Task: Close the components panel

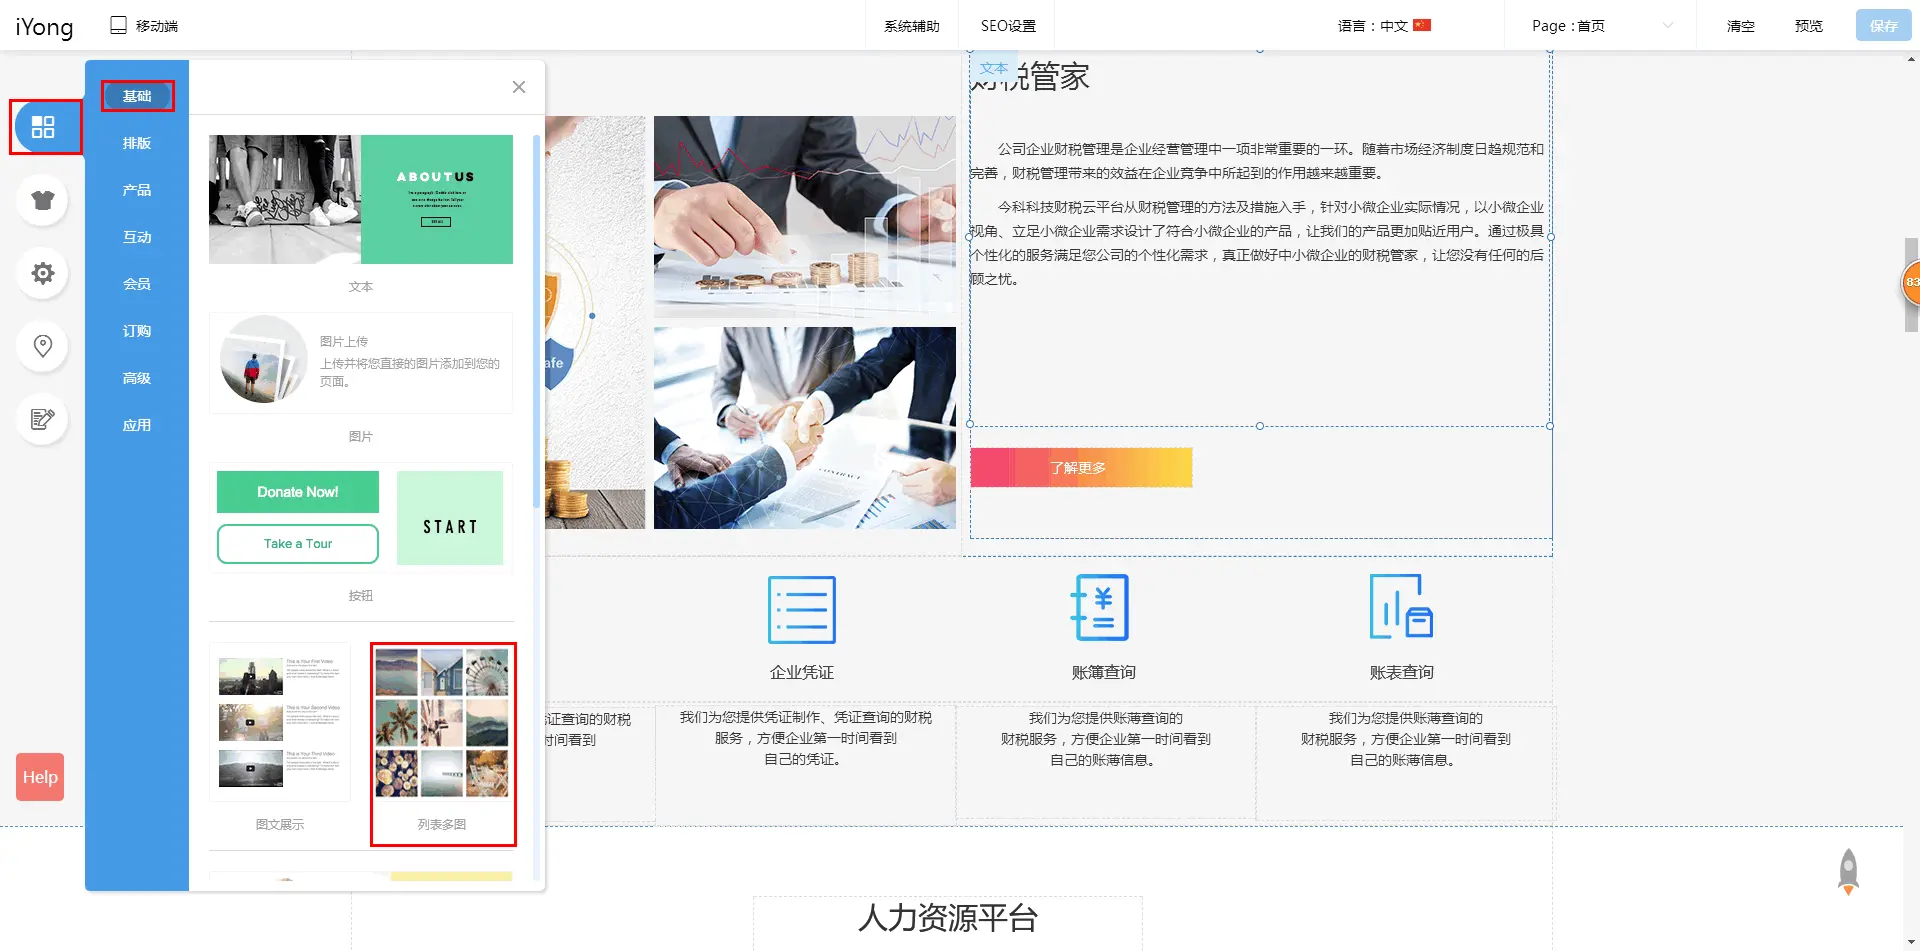Action: [518, 87]
